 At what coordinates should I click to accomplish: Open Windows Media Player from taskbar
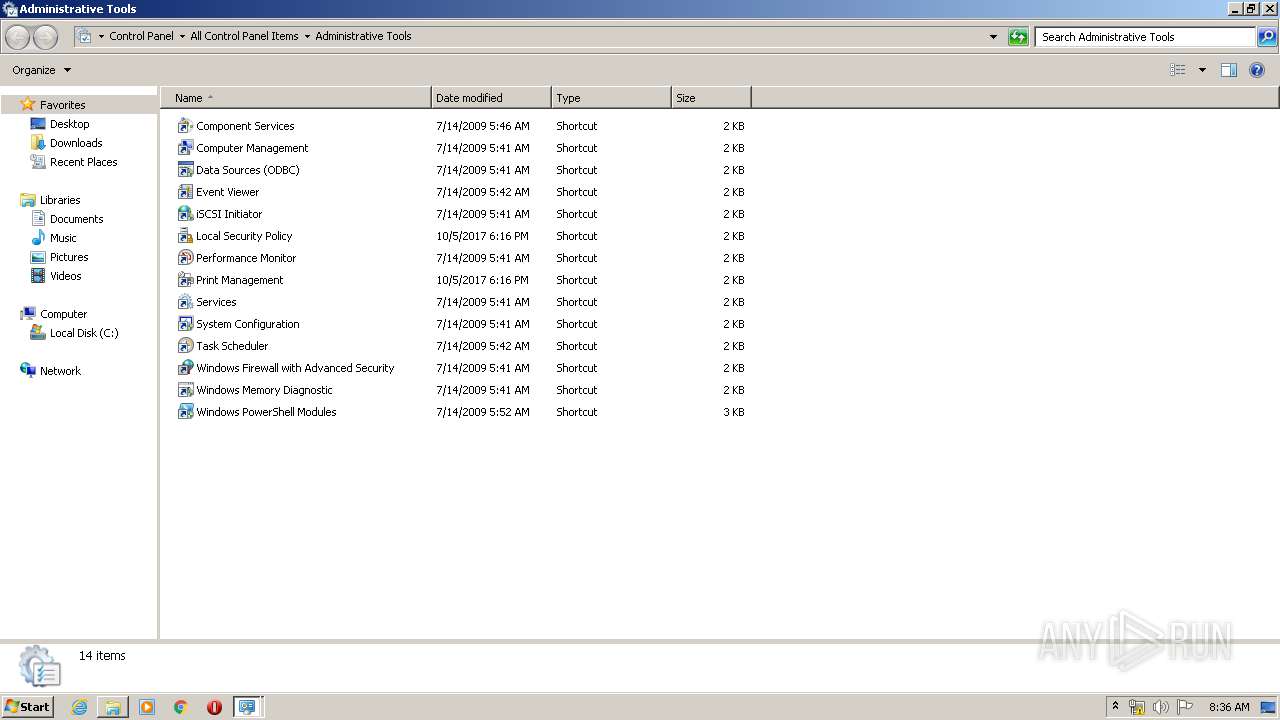(147, 707)
